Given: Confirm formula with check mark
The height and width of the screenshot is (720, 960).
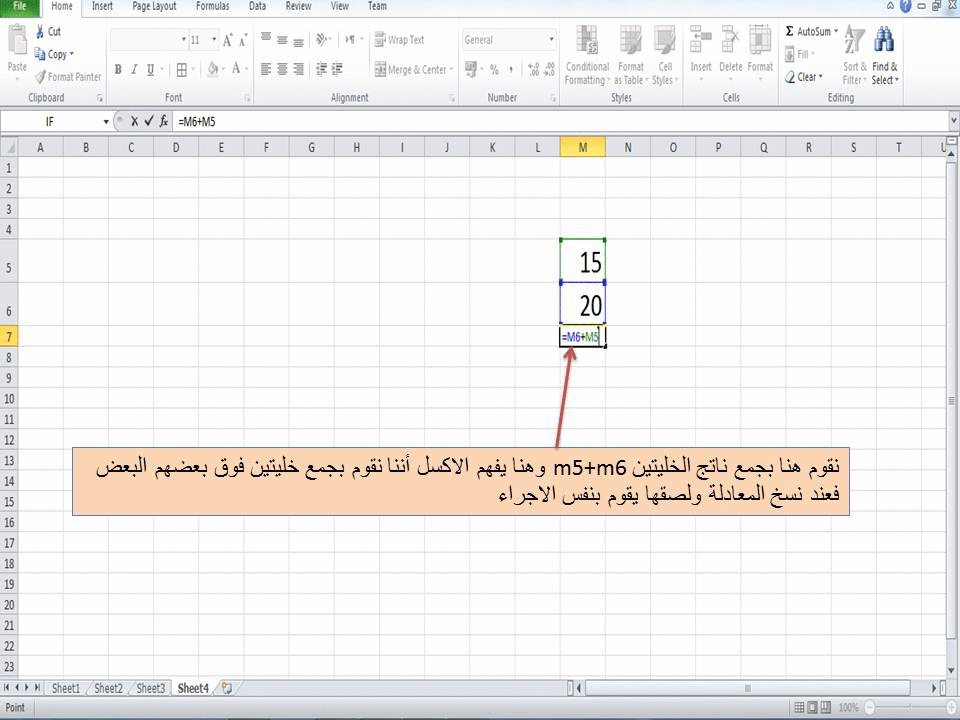Looking at the screenshot, I should click(x=149, y=122).
